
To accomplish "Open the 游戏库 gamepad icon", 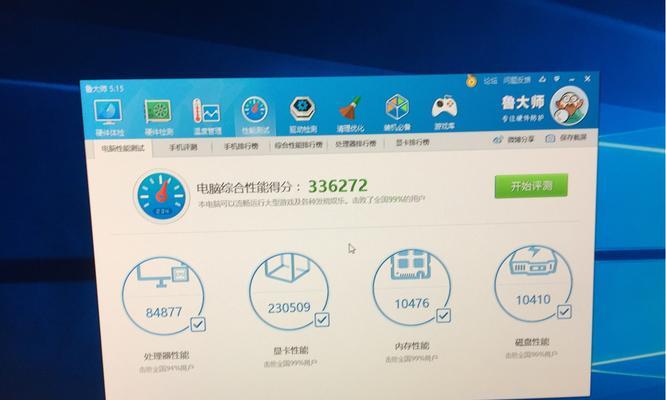I will click(x=444, y=107).
